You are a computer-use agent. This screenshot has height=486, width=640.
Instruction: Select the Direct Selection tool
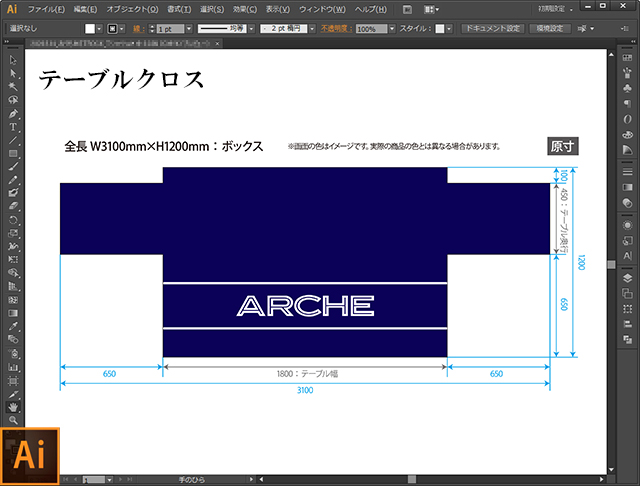pyautogui.click(x=13, y=73)
